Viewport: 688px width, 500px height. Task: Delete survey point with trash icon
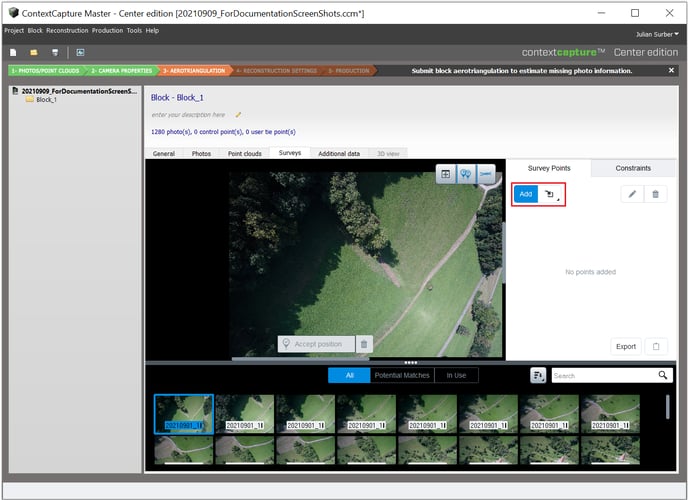click(655, 194)
